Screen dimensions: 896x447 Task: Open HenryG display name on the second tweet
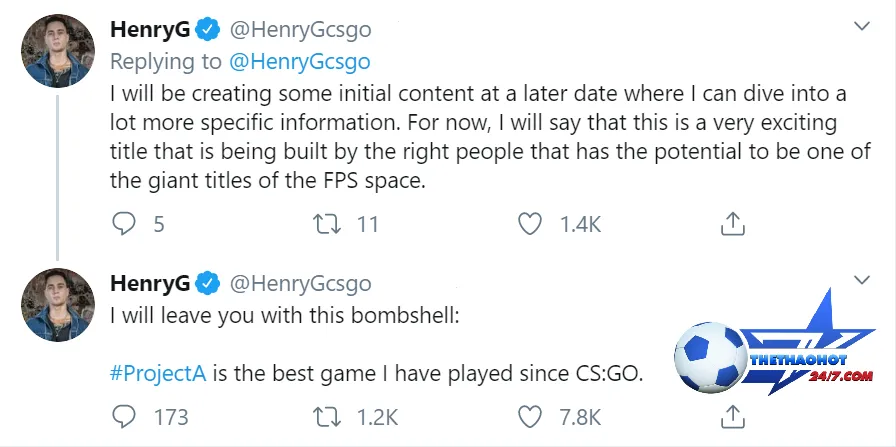point(150,283)
